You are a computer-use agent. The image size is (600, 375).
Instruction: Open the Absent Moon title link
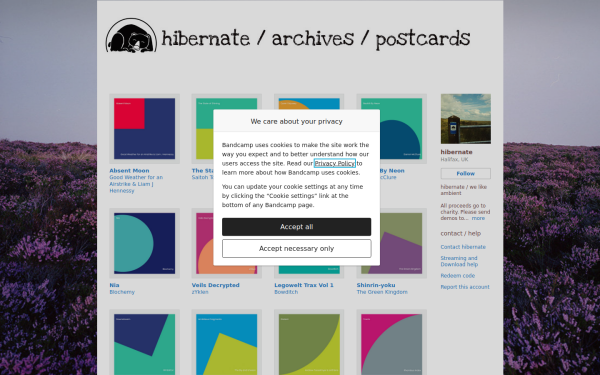point(129,171)
